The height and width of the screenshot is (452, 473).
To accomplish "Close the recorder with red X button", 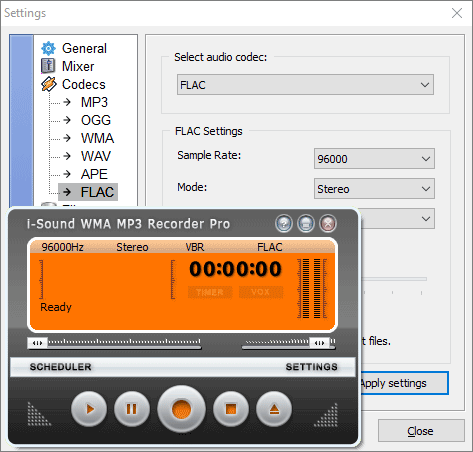I will 328,223.
